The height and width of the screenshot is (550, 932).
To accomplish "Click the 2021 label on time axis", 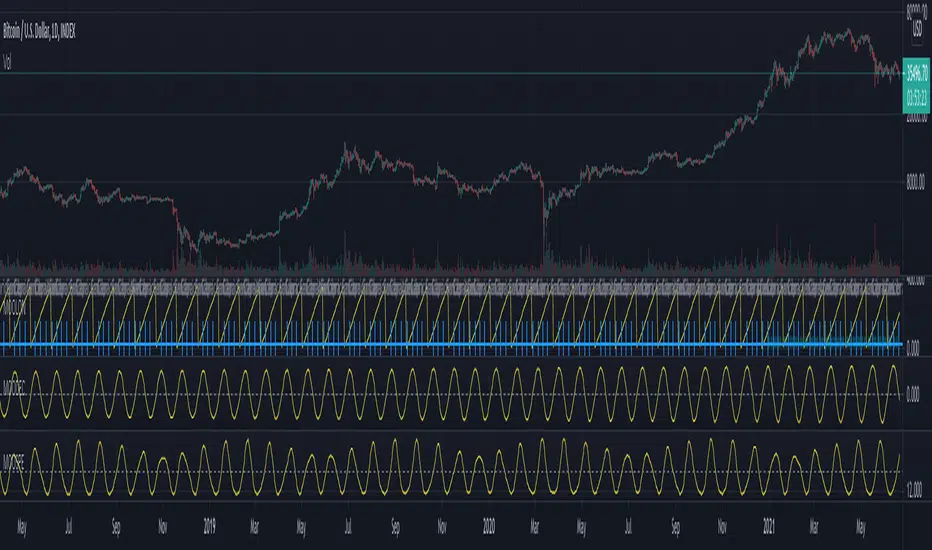I will [x=769, y=526].
